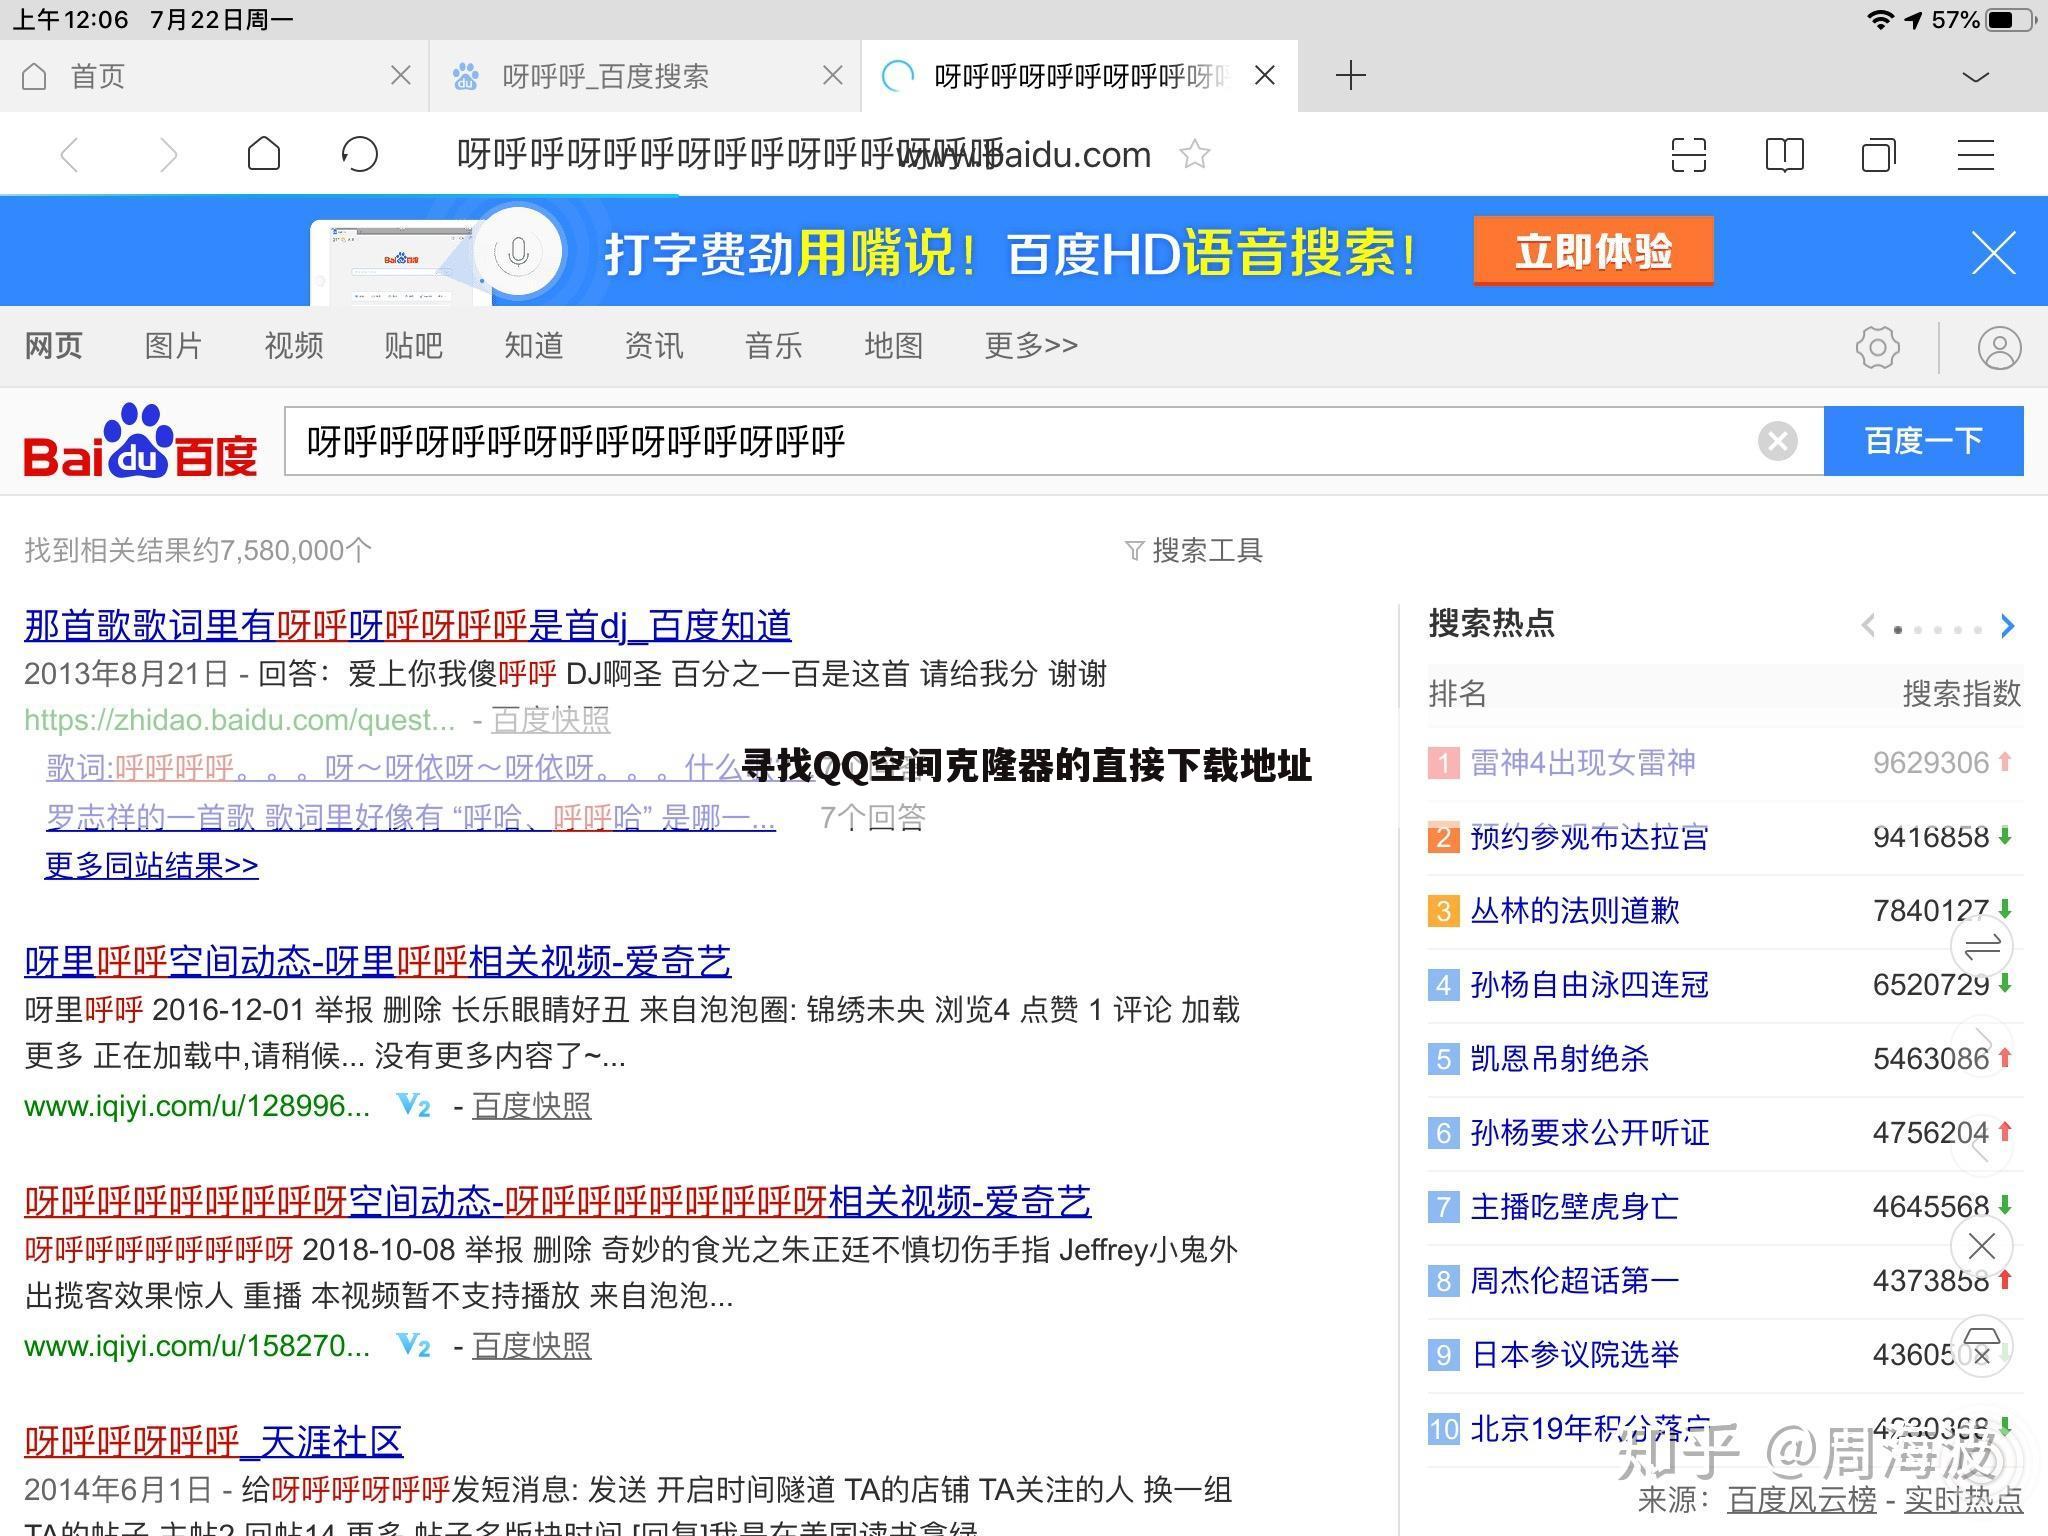Open hot topic 预约参观布达拉宫

(1589, 837)
